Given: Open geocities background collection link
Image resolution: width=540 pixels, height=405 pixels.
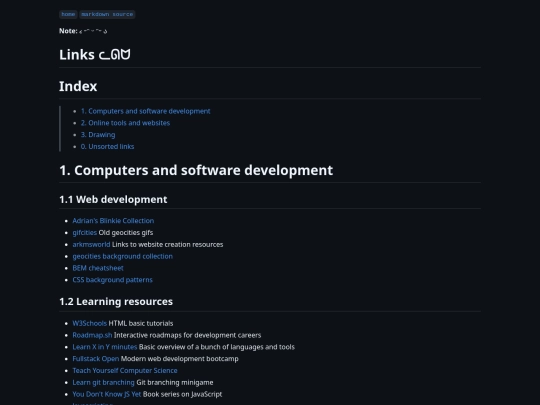Looking at the screenshot, I should coord(122,256).
